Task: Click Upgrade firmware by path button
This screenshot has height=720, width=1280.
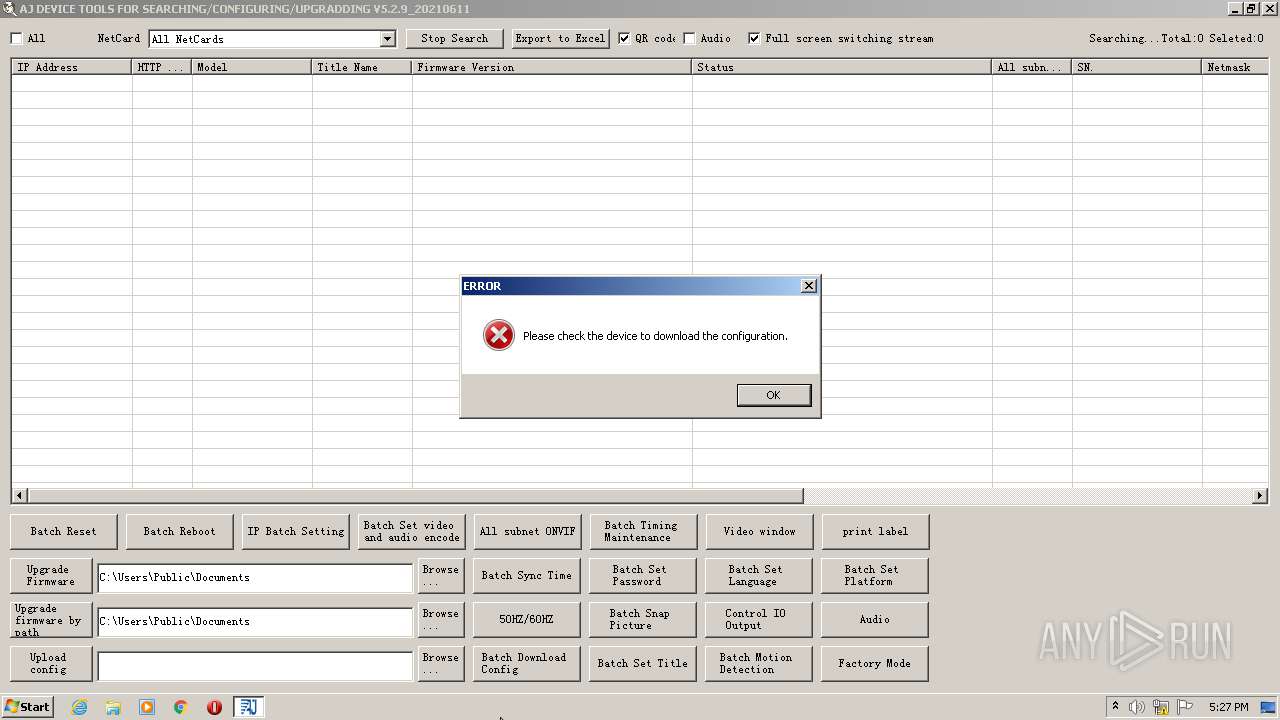Action: (52, 619)
